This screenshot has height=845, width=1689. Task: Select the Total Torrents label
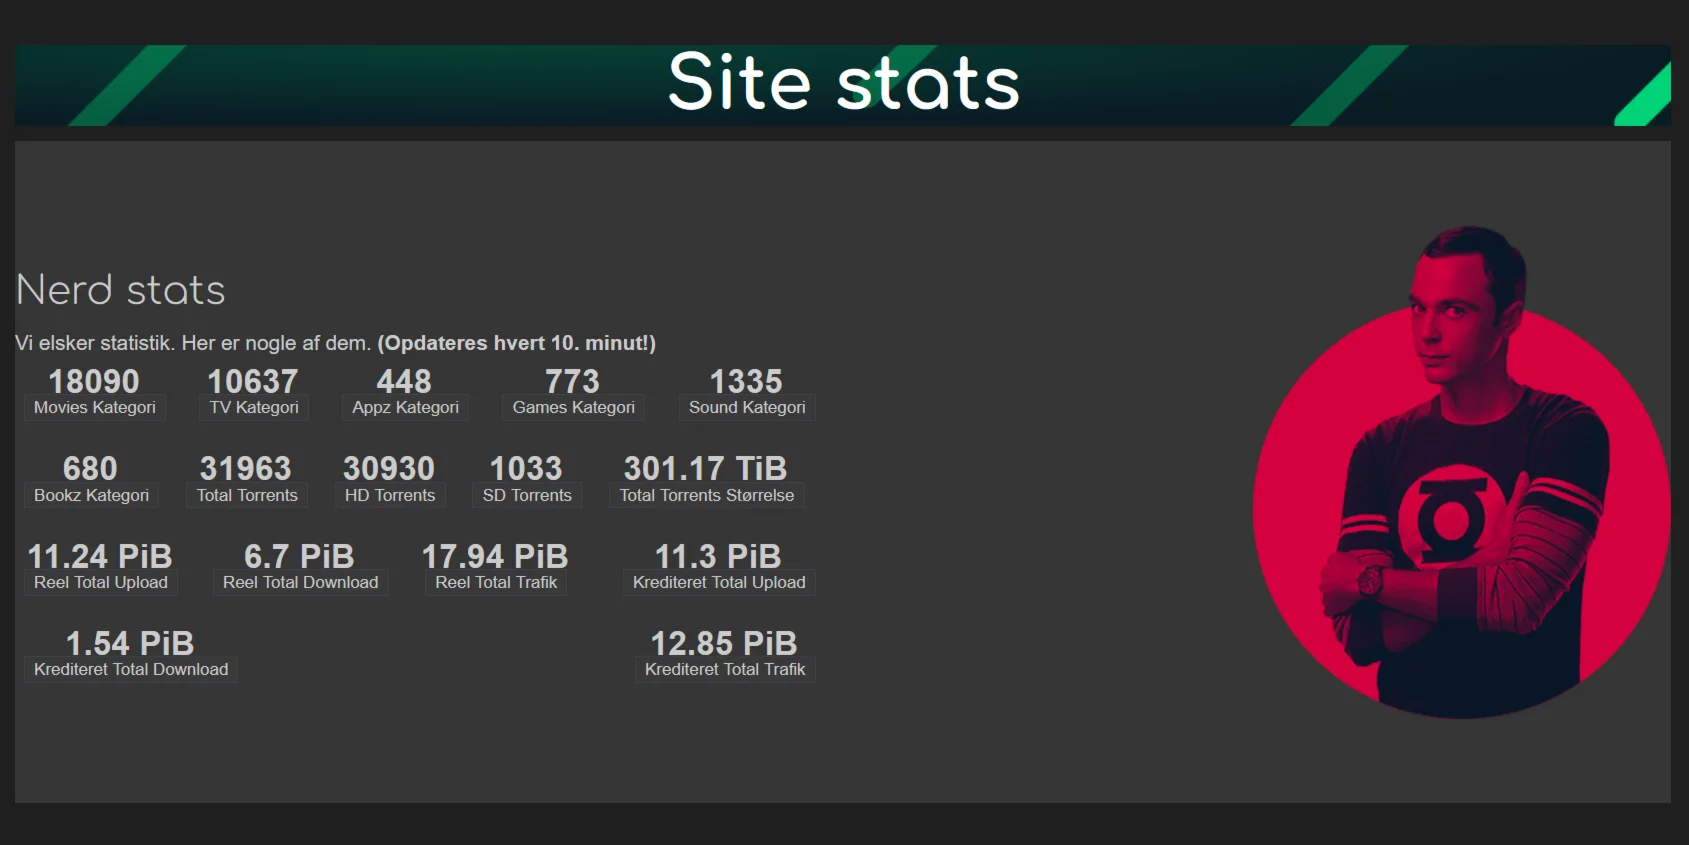coord(247,495)
